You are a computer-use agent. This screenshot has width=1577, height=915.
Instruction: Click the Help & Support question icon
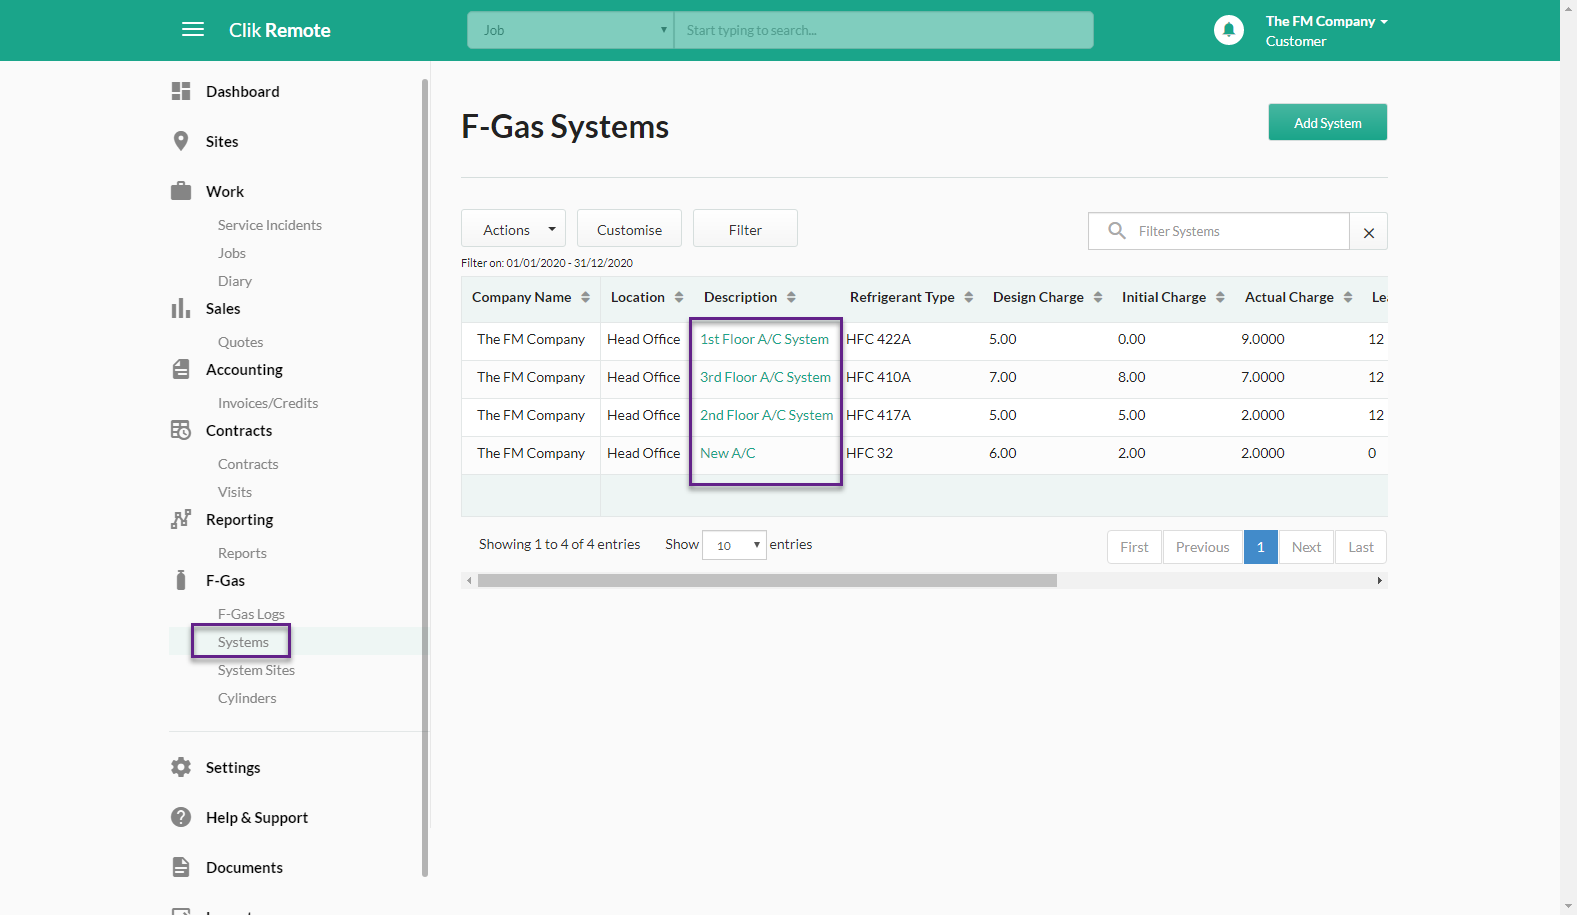point(181,817)
